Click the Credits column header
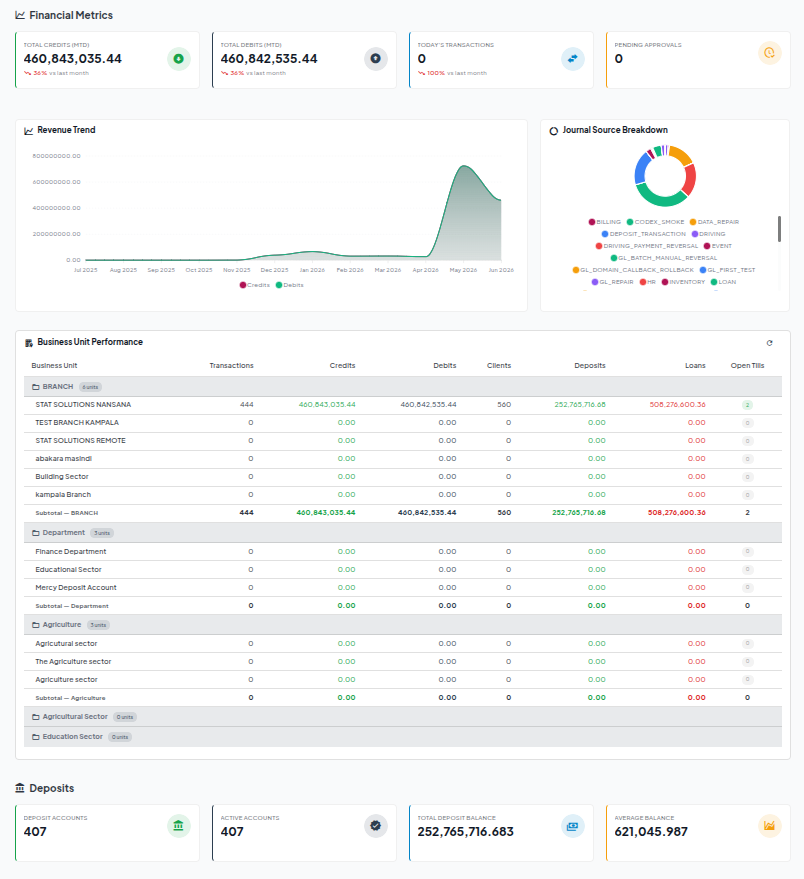Screen dimensions: 804x879 click(x=342, y=366)
